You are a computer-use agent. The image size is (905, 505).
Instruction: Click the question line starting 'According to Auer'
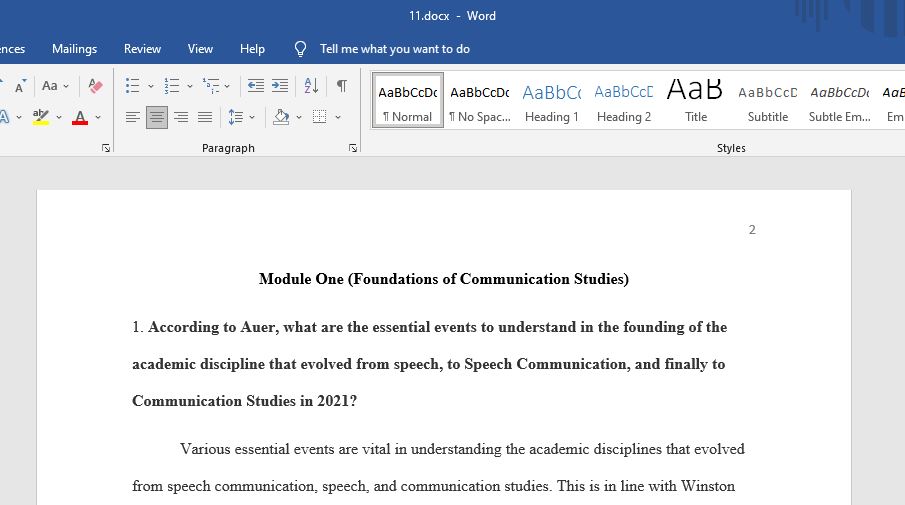pos(437,327)
